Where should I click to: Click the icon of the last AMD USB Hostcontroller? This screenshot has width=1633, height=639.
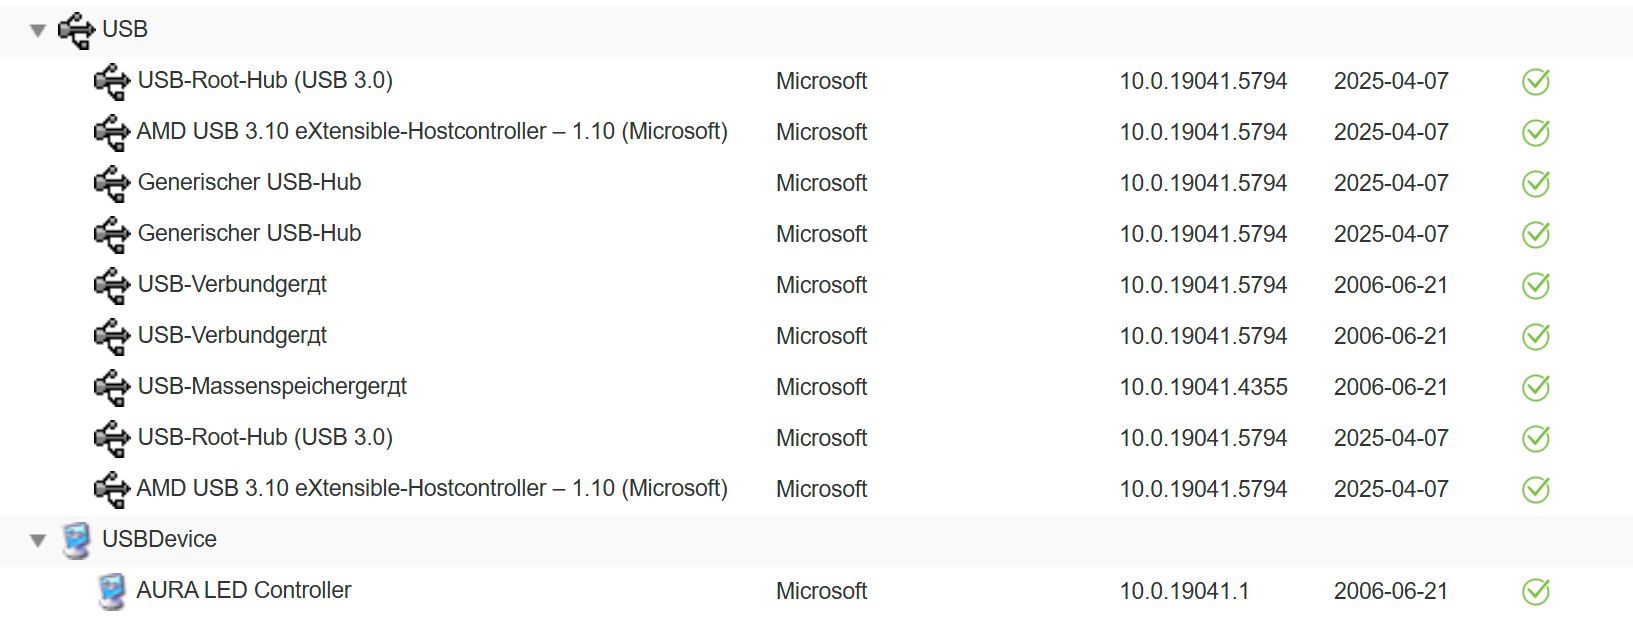[x=111, y=489]
